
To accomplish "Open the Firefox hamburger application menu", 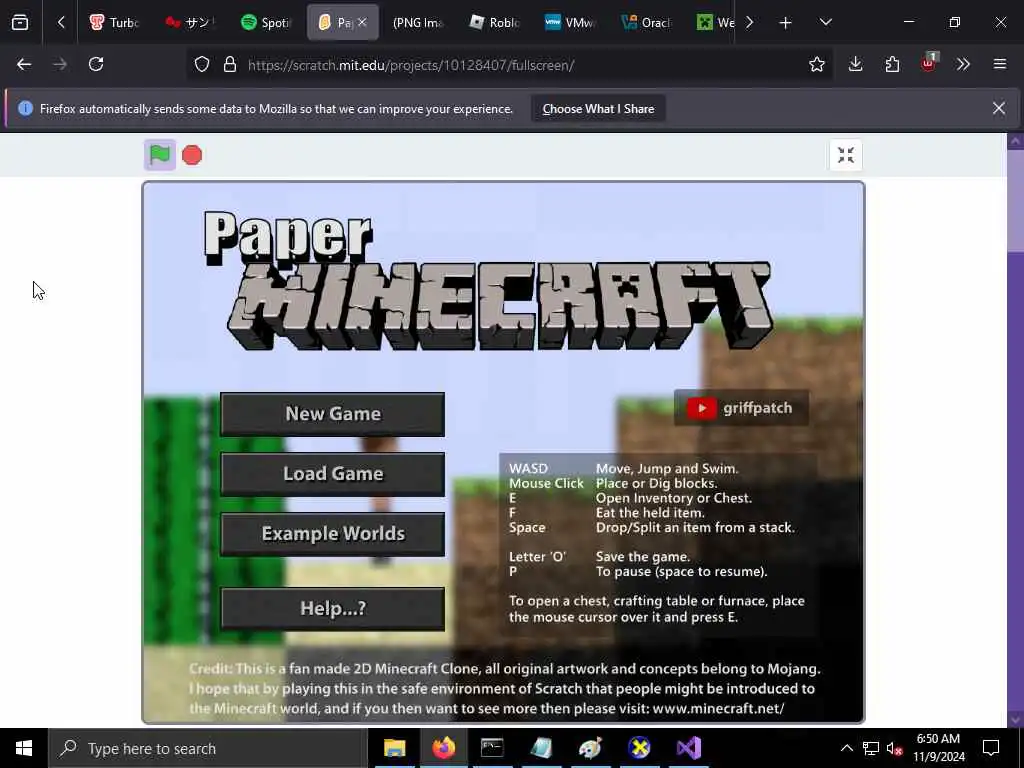I will (1000, 64).
